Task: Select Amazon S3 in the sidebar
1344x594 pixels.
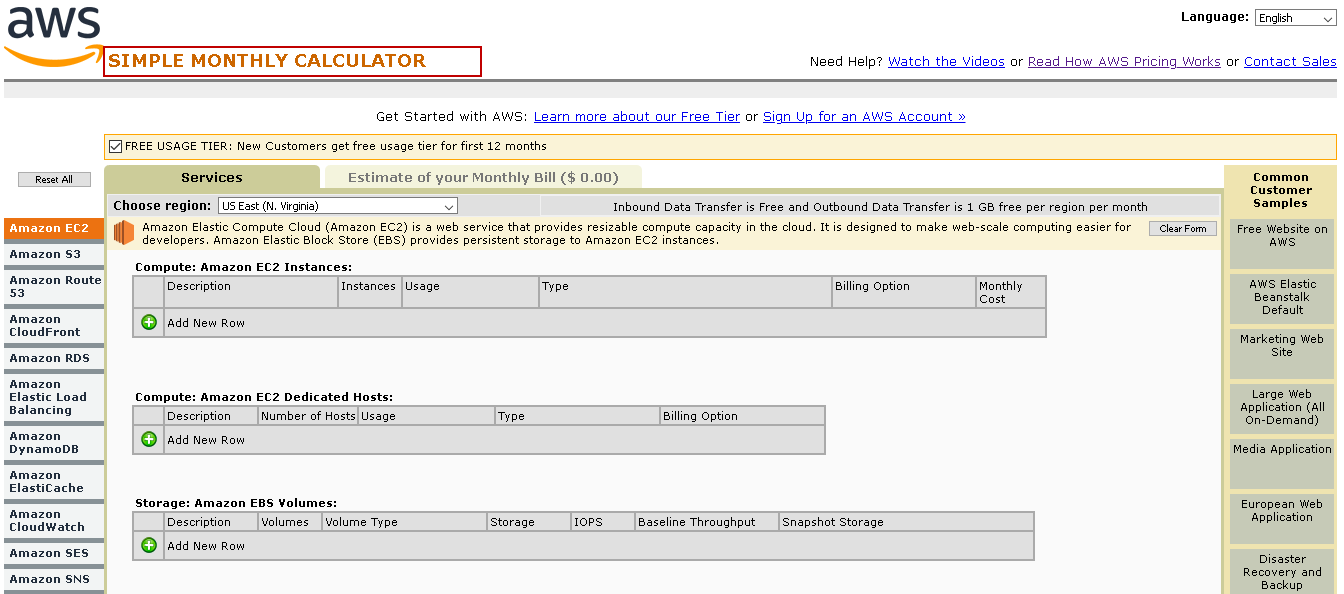Action: pyautogui.click(x=53, y=254)
